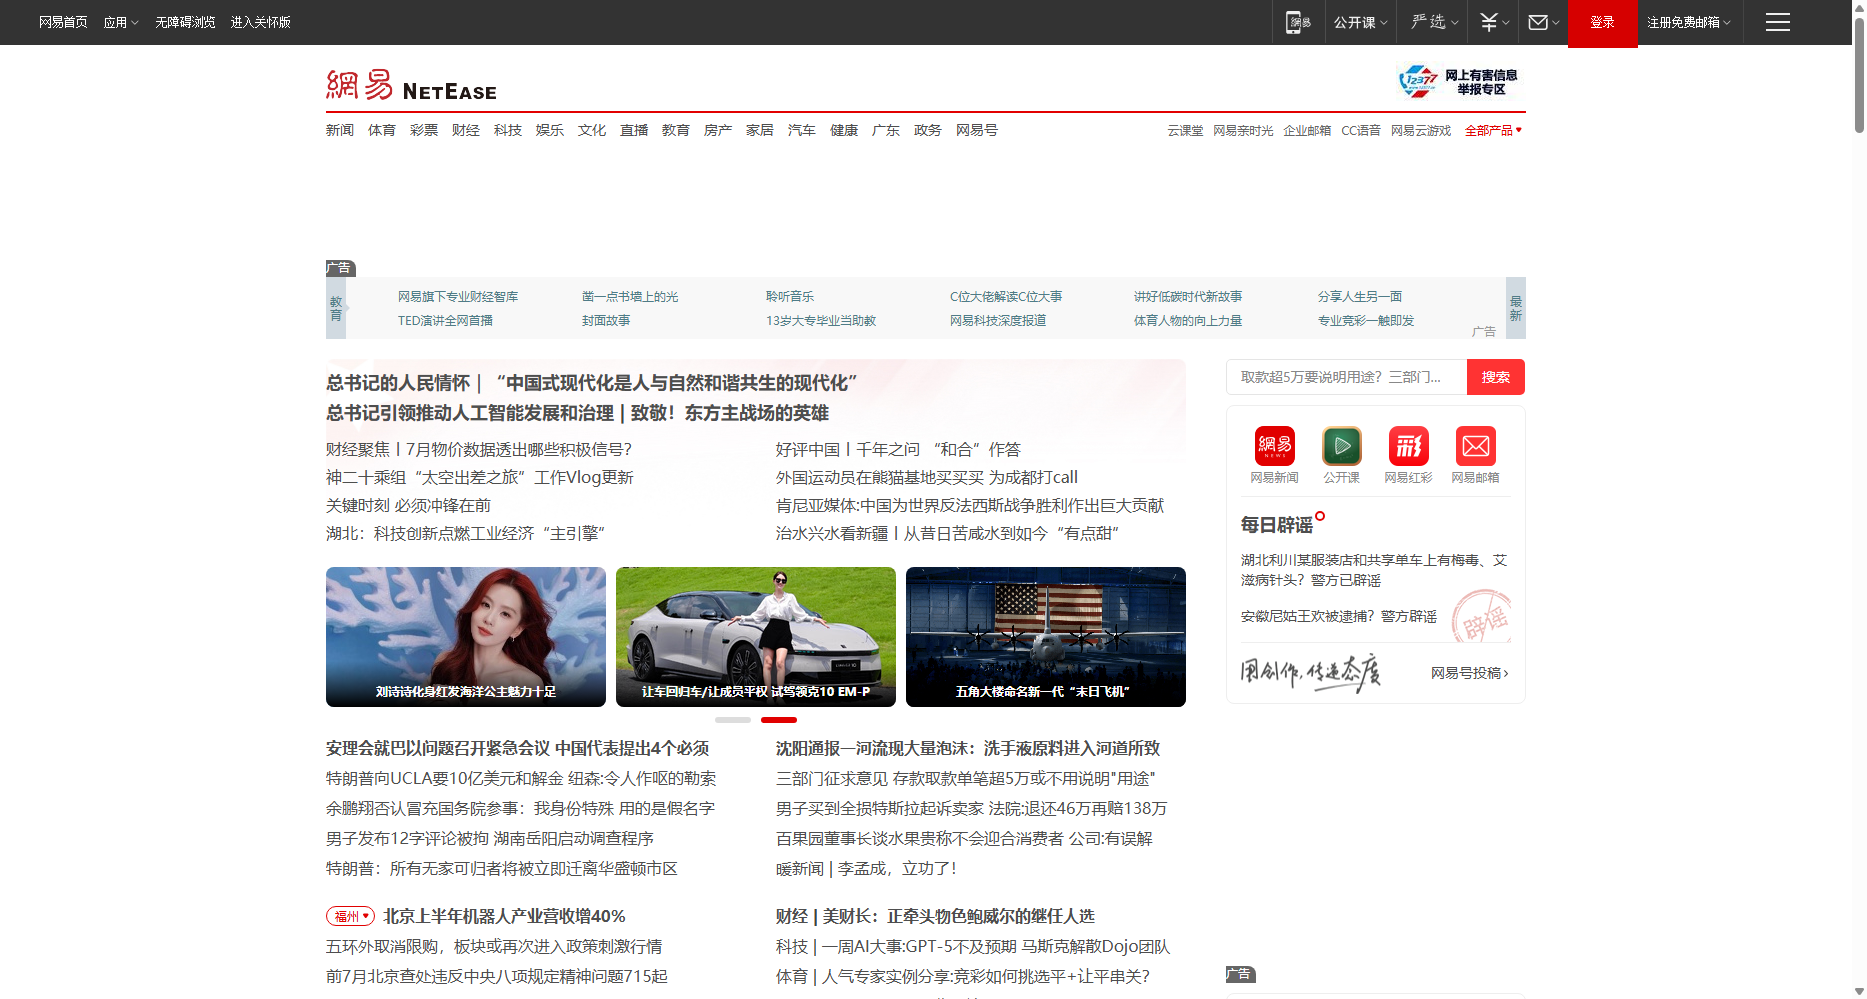Open the 财经 navigation tab

pos(466,130)
